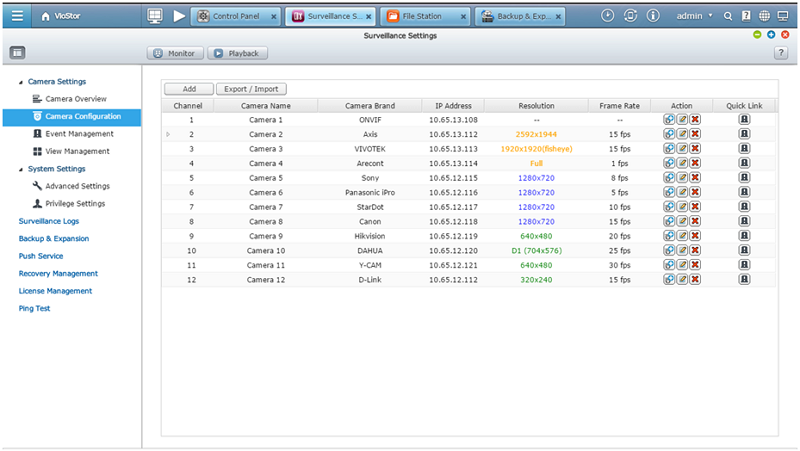Open Backup & Expansion in sidebar

(x=54, y=239)
